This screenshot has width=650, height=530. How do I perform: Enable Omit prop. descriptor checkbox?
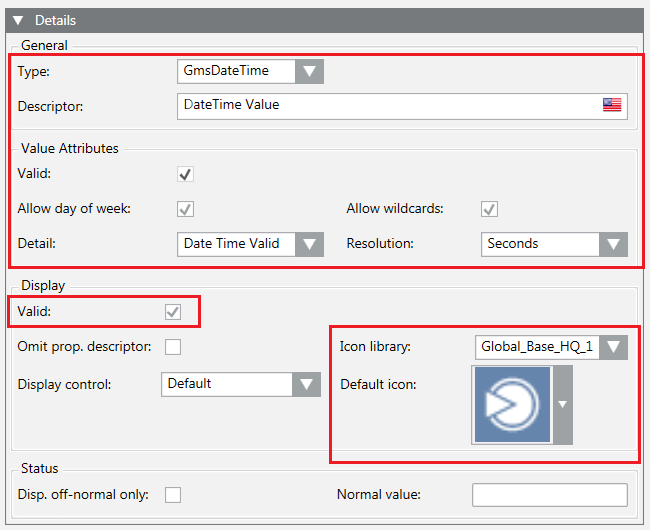pyautogui.click(x=173, y=347)
